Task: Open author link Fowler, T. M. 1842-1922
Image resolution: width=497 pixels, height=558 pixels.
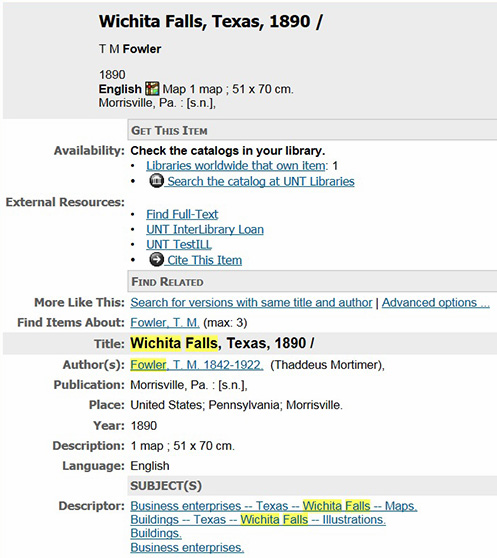Action: [x=197, y=365]
